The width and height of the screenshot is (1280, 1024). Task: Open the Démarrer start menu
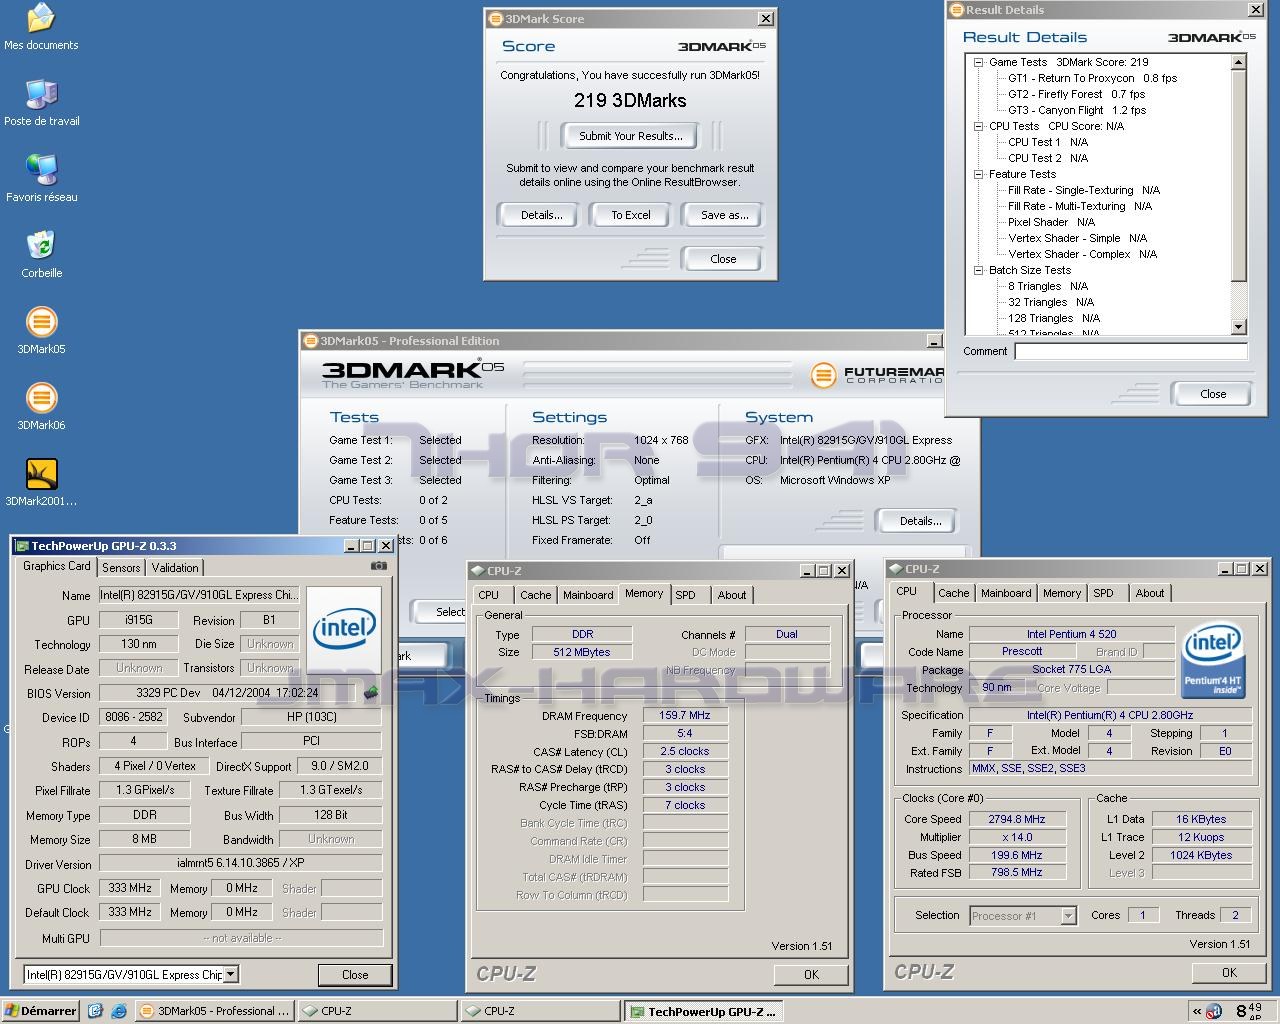[40, 1011]
